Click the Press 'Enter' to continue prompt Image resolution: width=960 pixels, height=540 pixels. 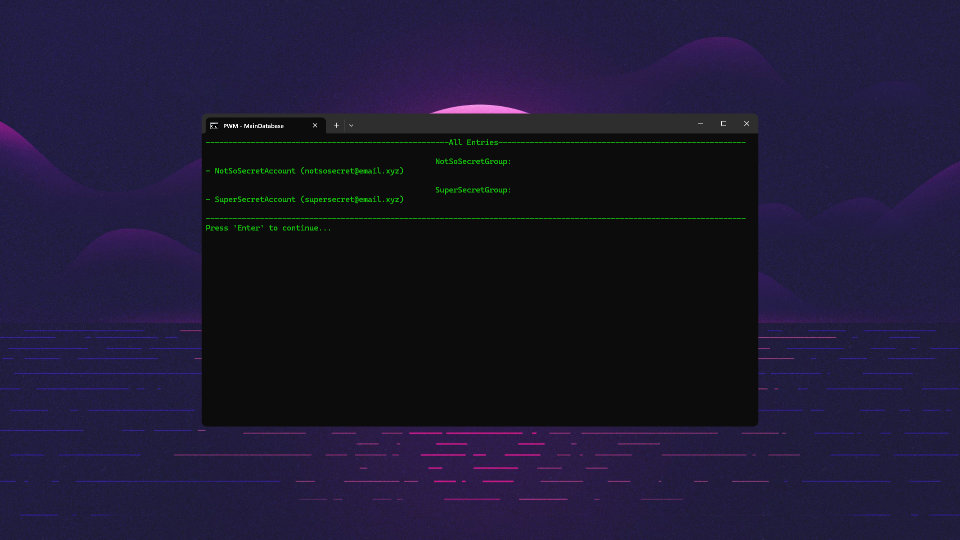(268, 228)
